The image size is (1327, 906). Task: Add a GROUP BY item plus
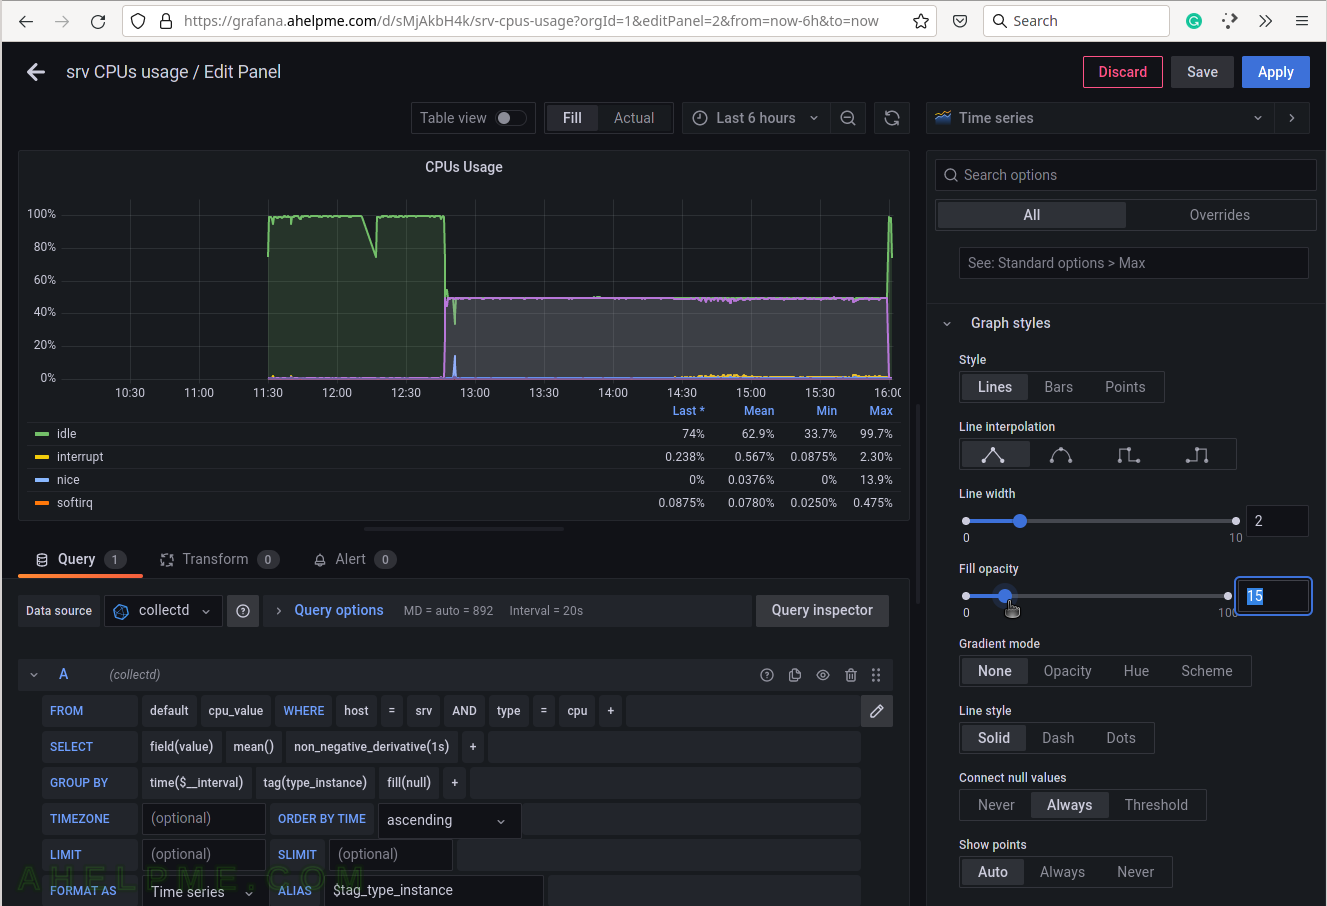click(454, 783)
